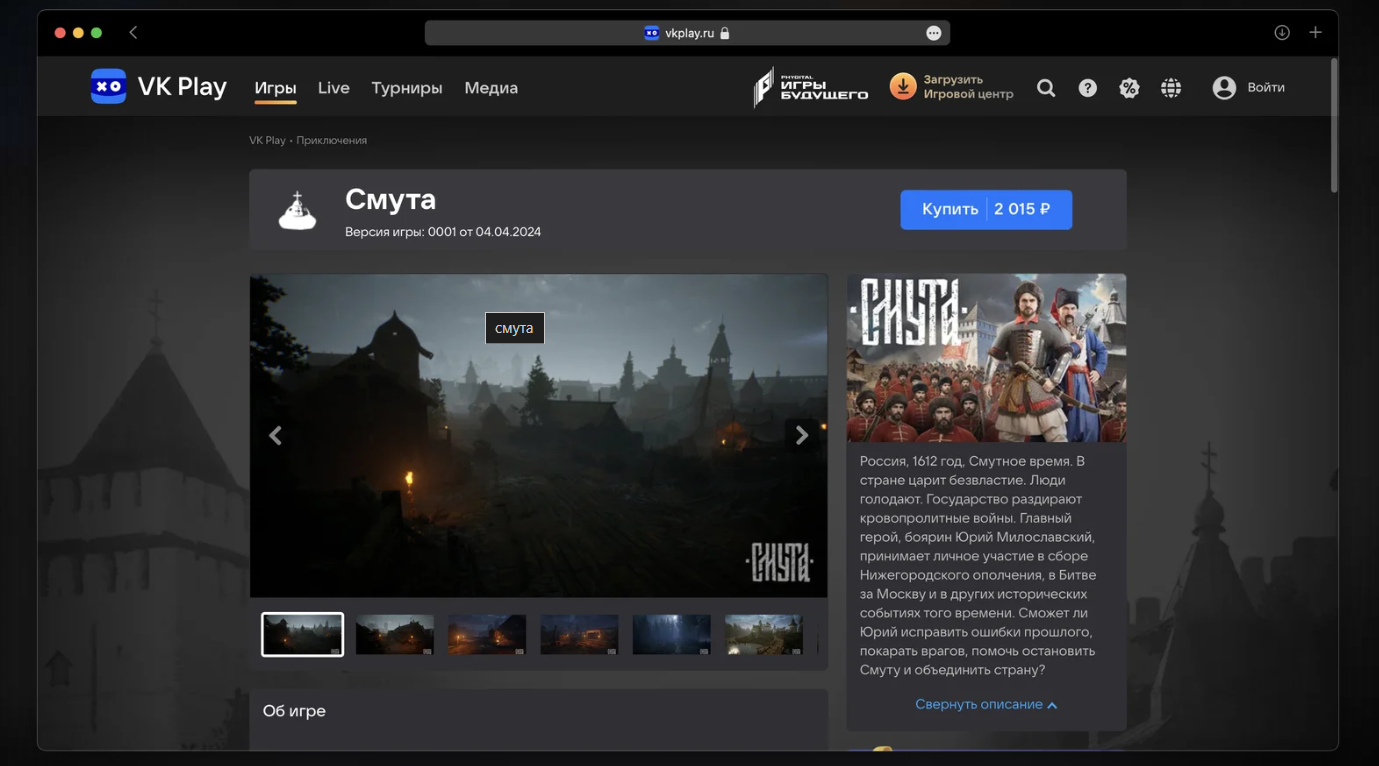The height and width of the screenshot is (766, 1379).
Task: Switch to the Медиа section
Action: (x=490, y=88)
